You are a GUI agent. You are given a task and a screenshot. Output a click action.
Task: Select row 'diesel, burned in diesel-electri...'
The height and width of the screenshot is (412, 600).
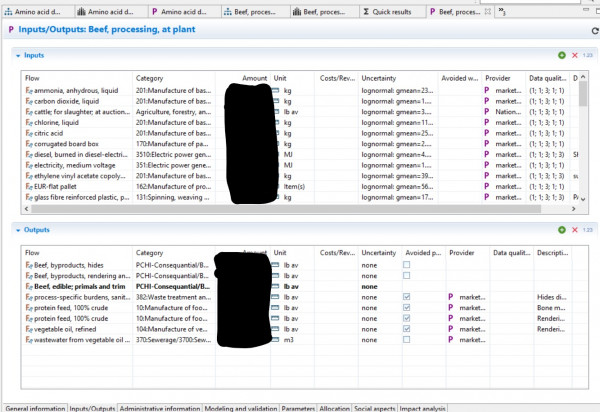300,155
